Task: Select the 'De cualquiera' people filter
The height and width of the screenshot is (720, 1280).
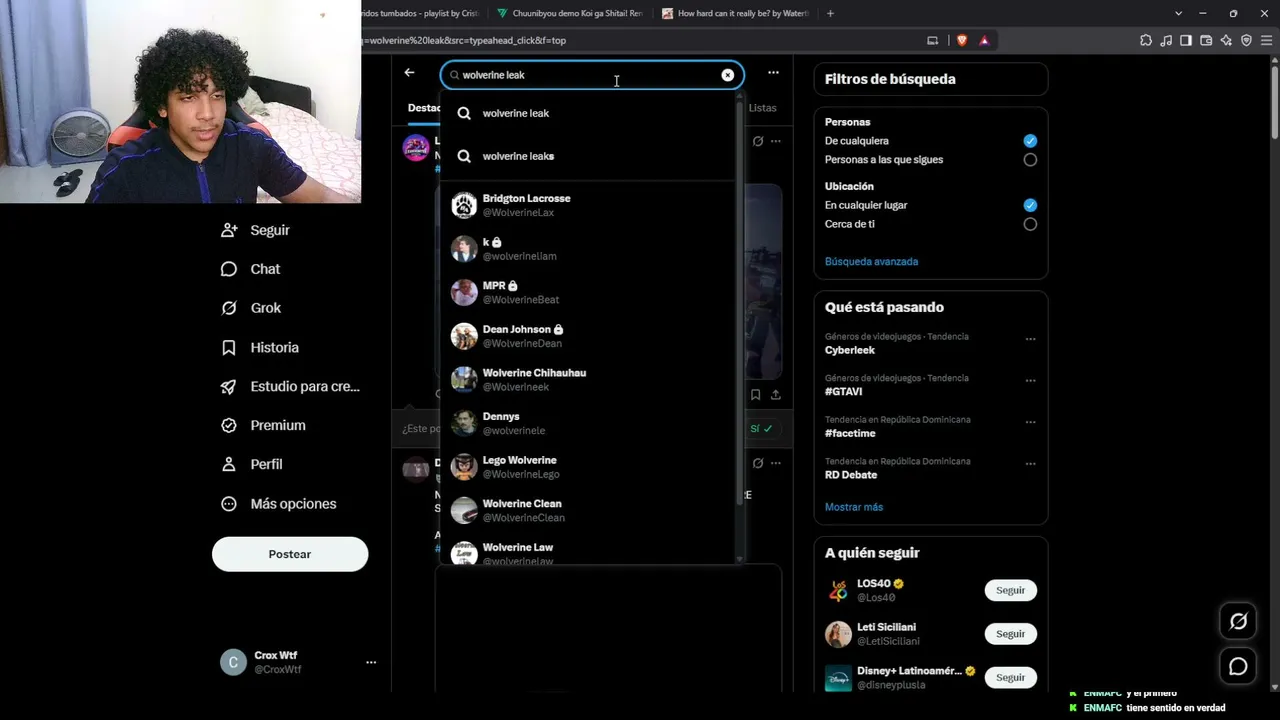Action: point(1030,141)
